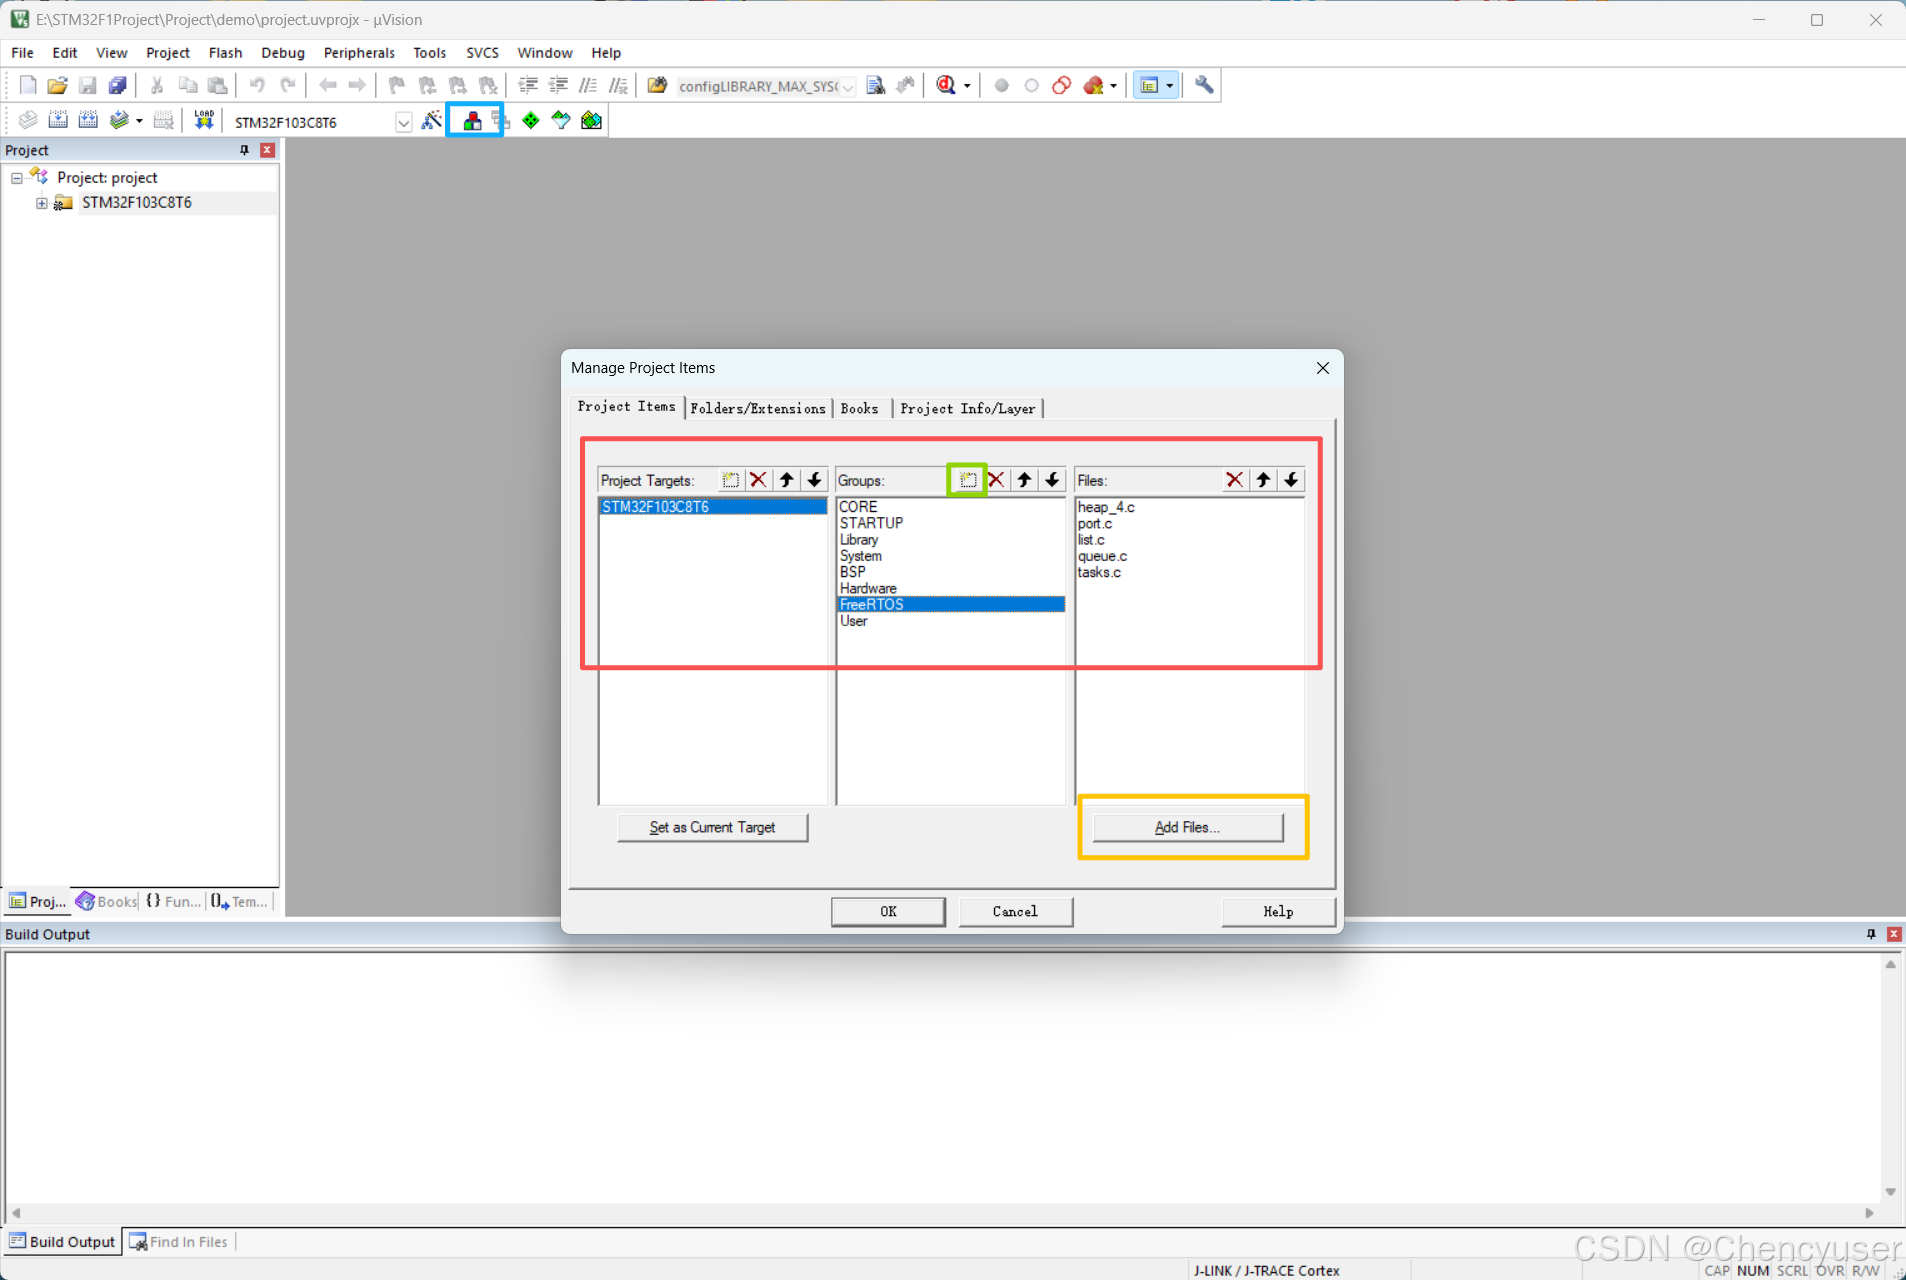
Task: Move the selected file down in Files
Action: [1292, 480]
